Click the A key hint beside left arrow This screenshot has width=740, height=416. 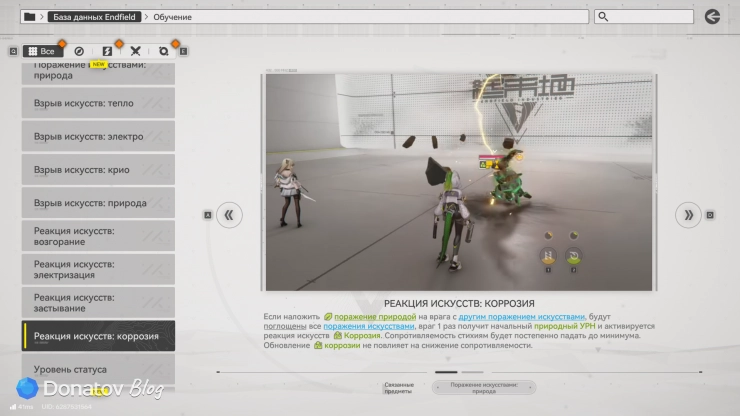point(208,215)
